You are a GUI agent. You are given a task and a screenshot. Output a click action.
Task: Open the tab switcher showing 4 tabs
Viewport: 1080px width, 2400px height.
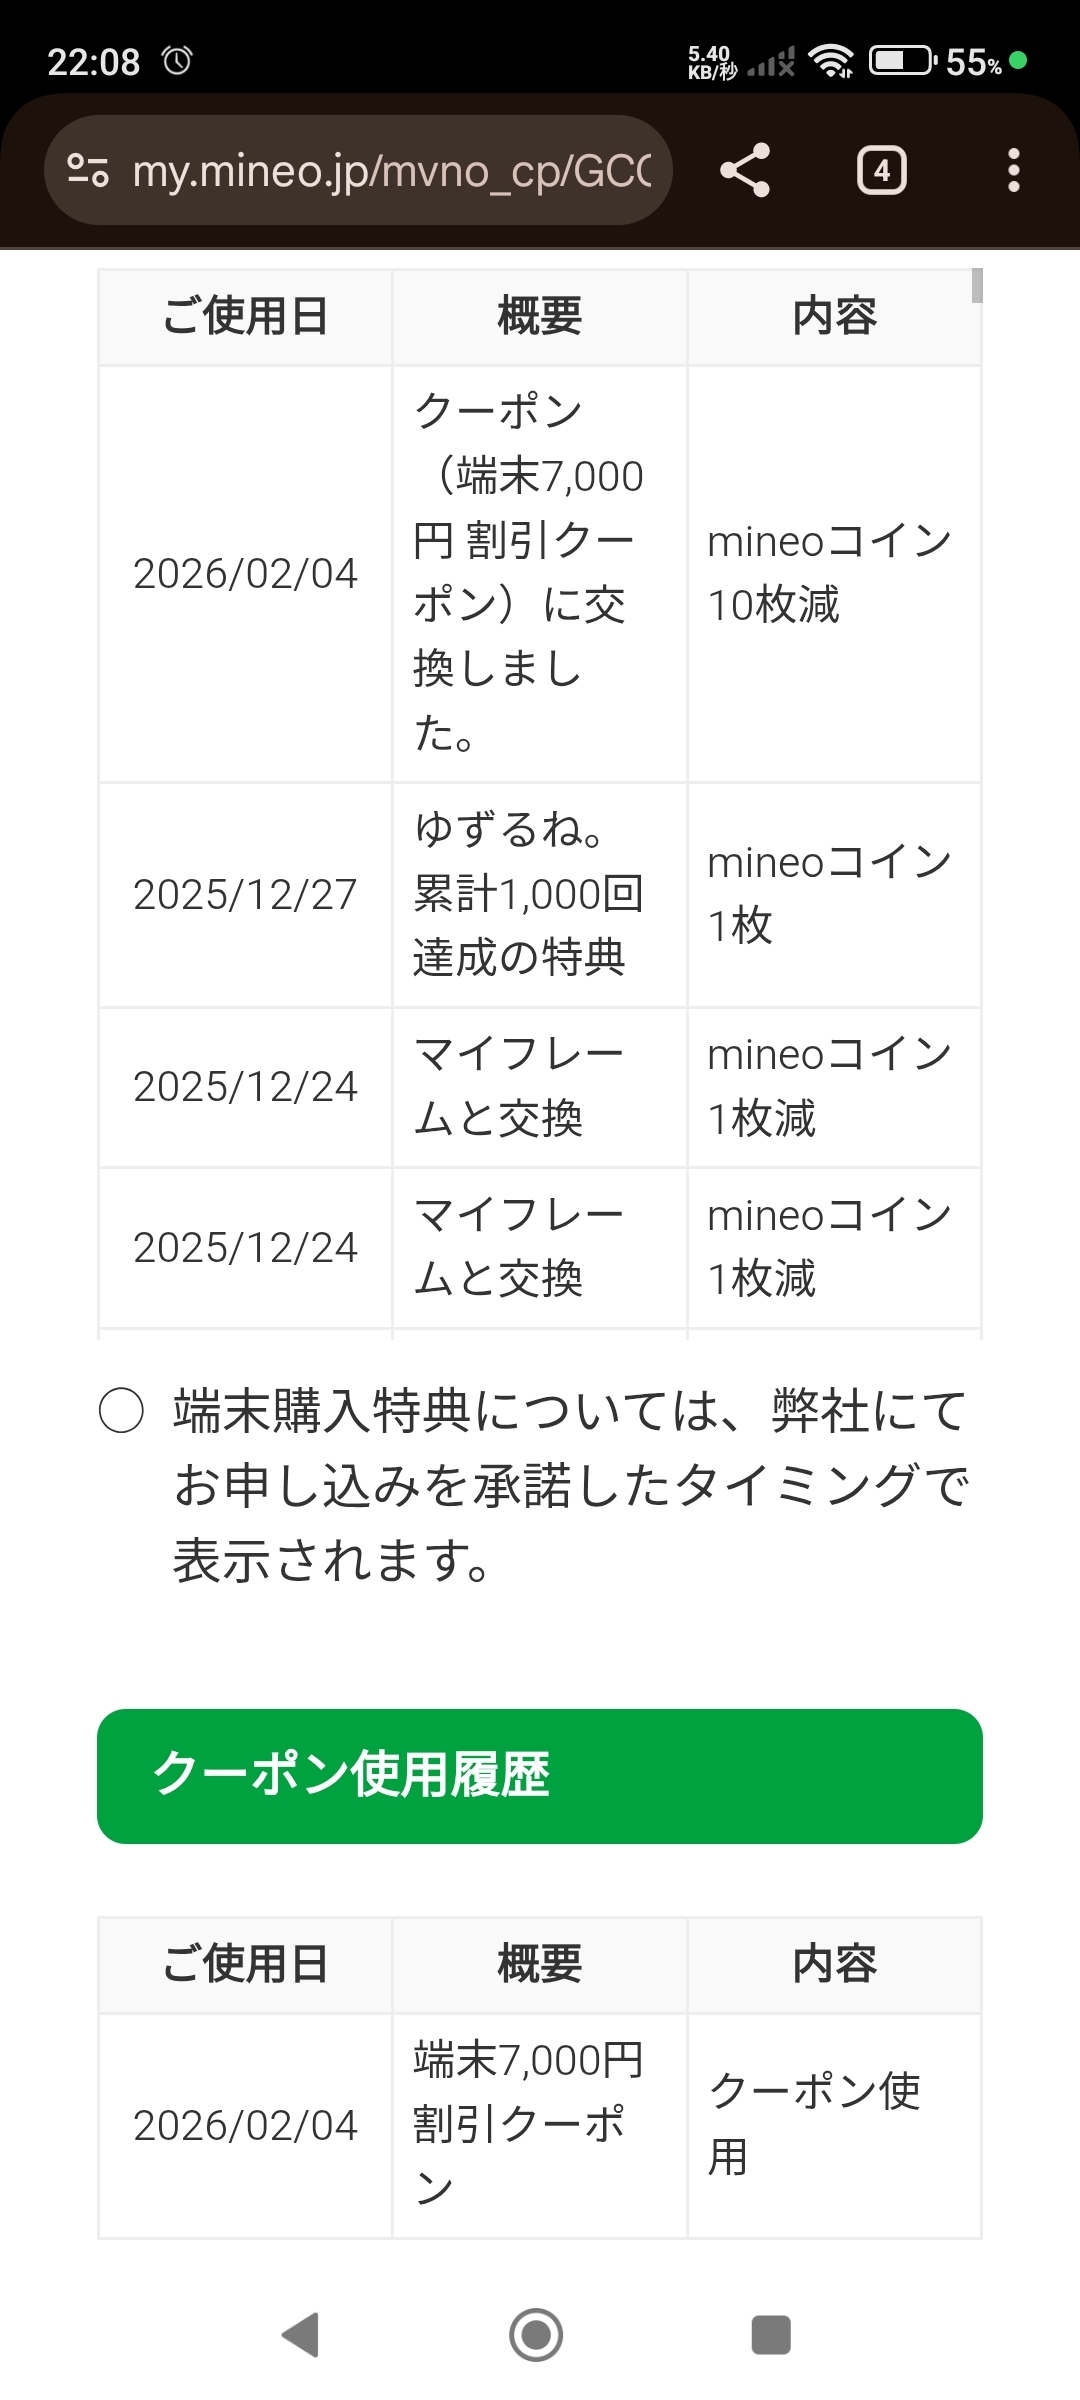(x=881, y=170)
